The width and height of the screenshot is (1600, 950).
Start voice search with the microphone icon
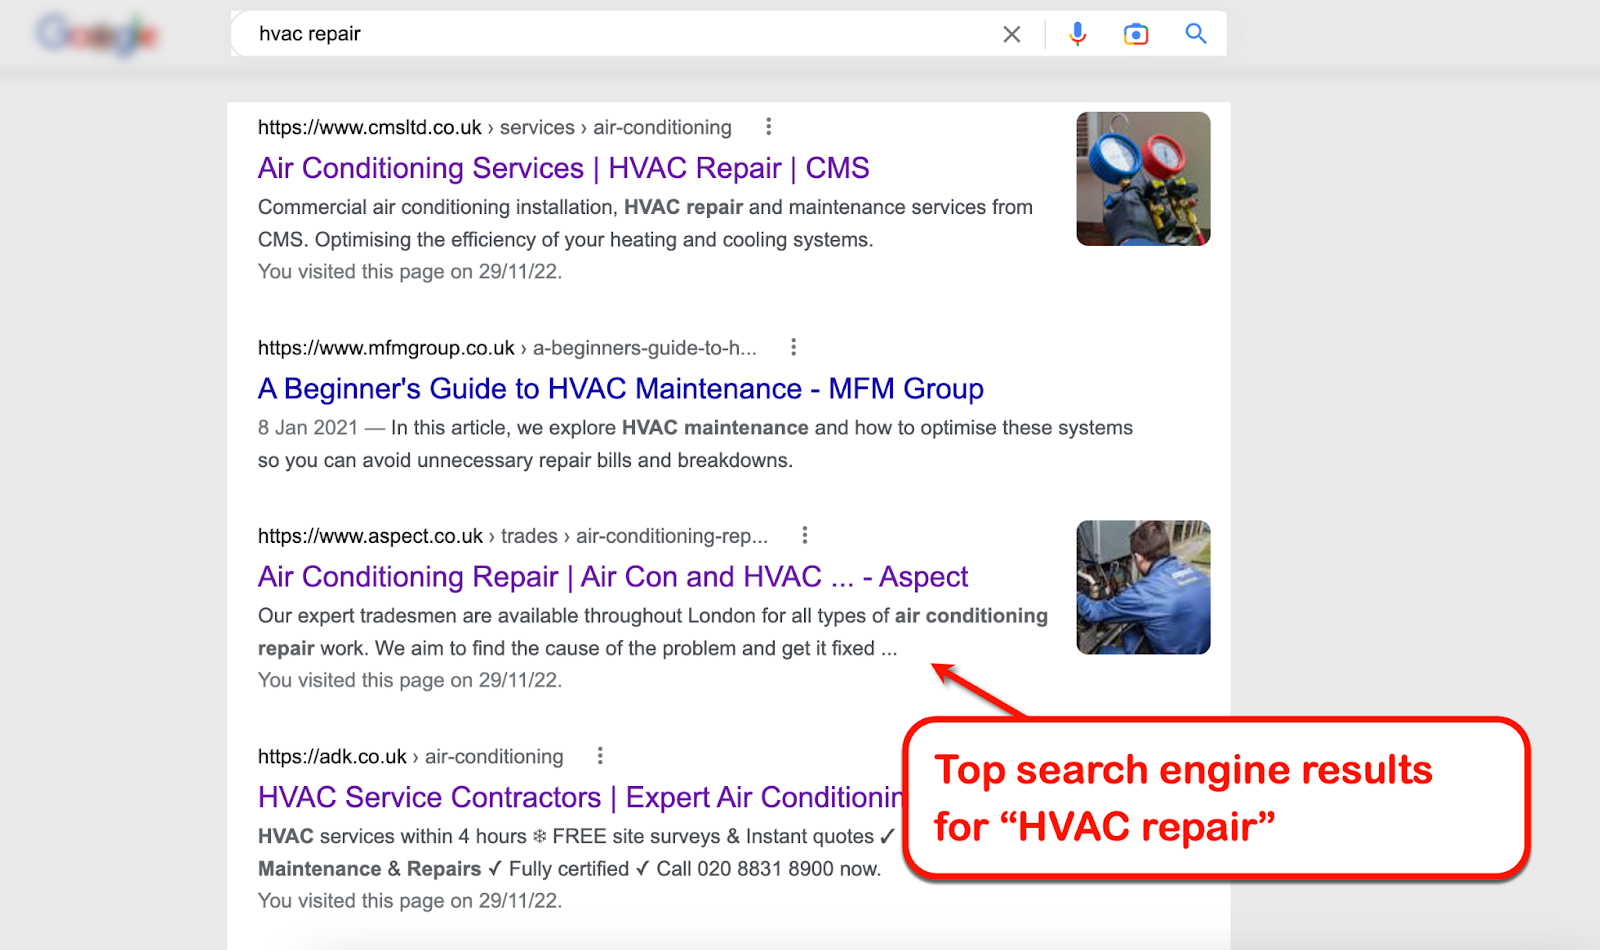pyautogui.click(x=1077, y=34)
